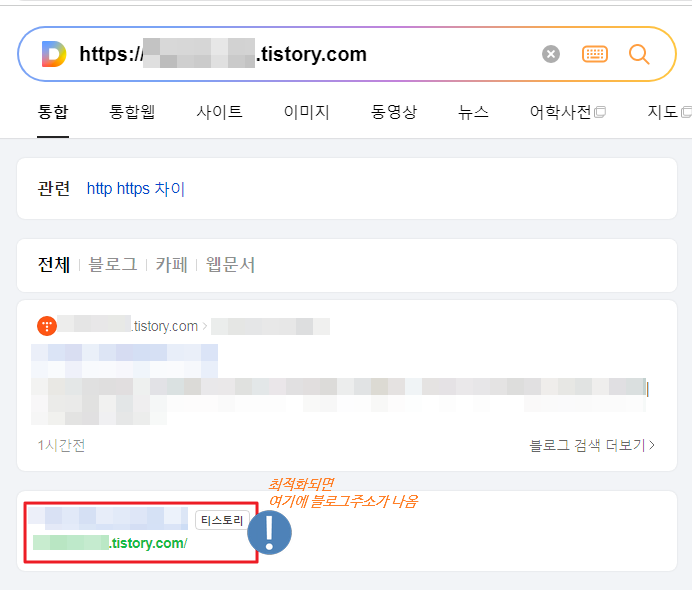
Task: Click the magnifier search icon
Action: [x=639, y=54]
